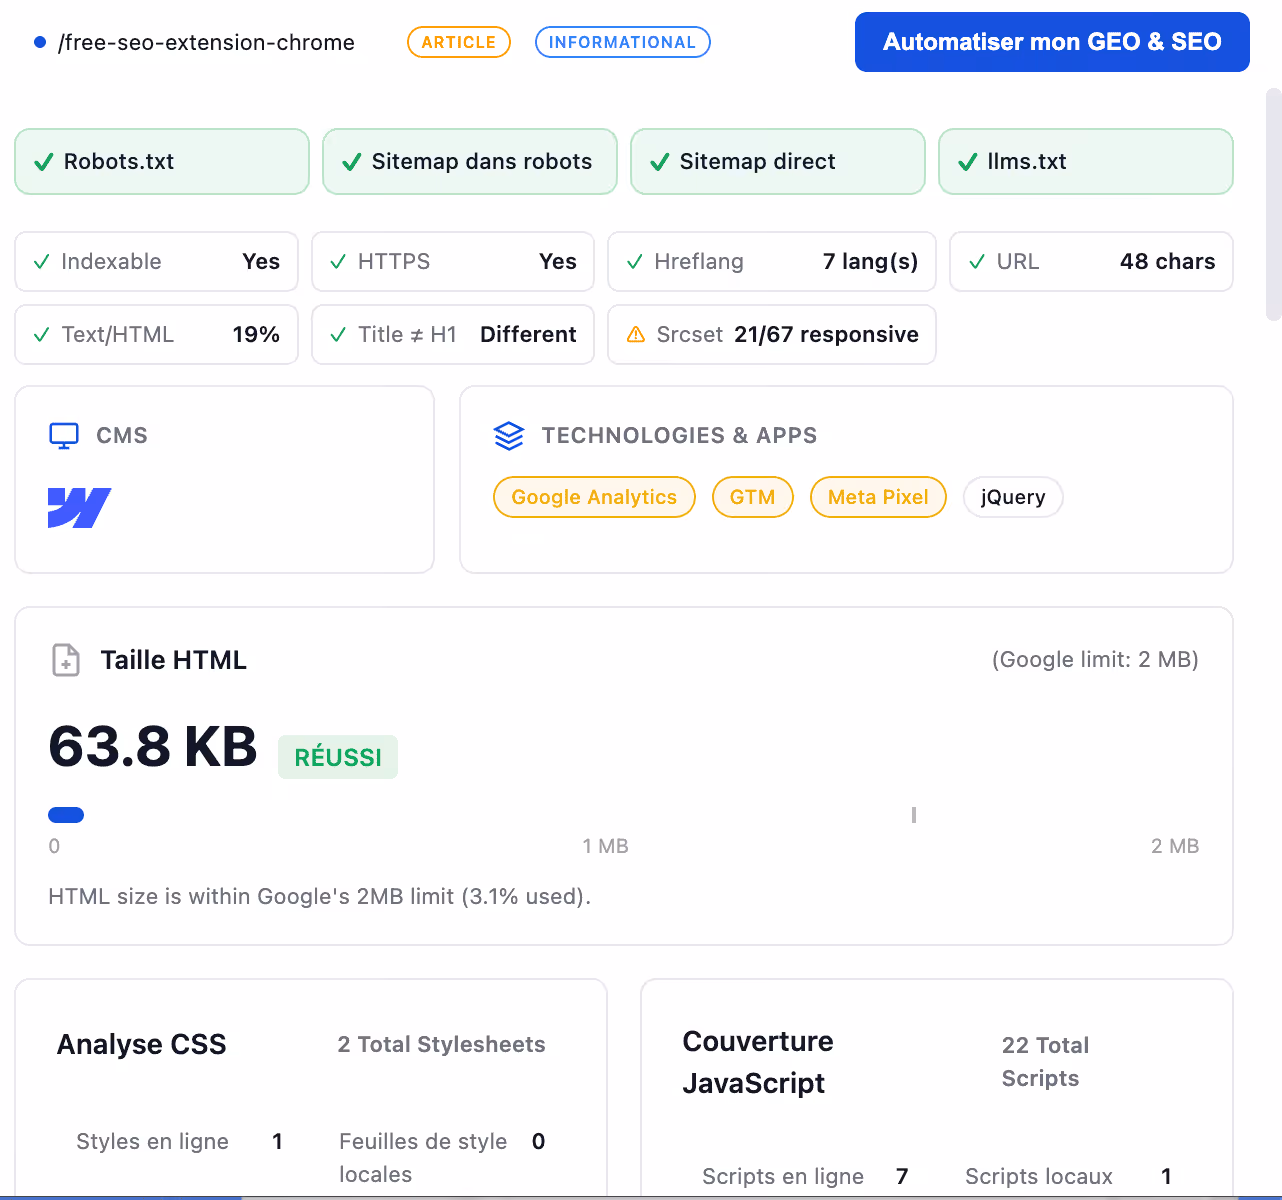
Task: Click the '(Google limit: 2 MB)' note
Action: coord(1095,660)
